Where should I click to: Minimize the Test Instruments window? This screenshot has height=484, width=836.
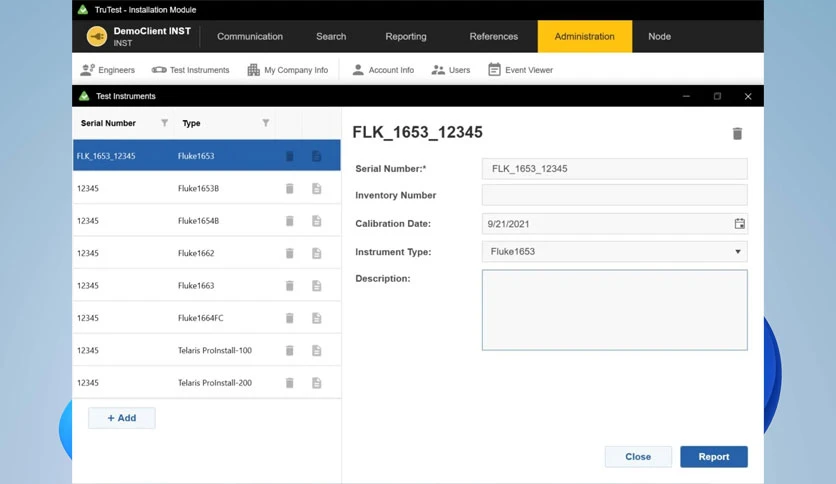[686, 96]
